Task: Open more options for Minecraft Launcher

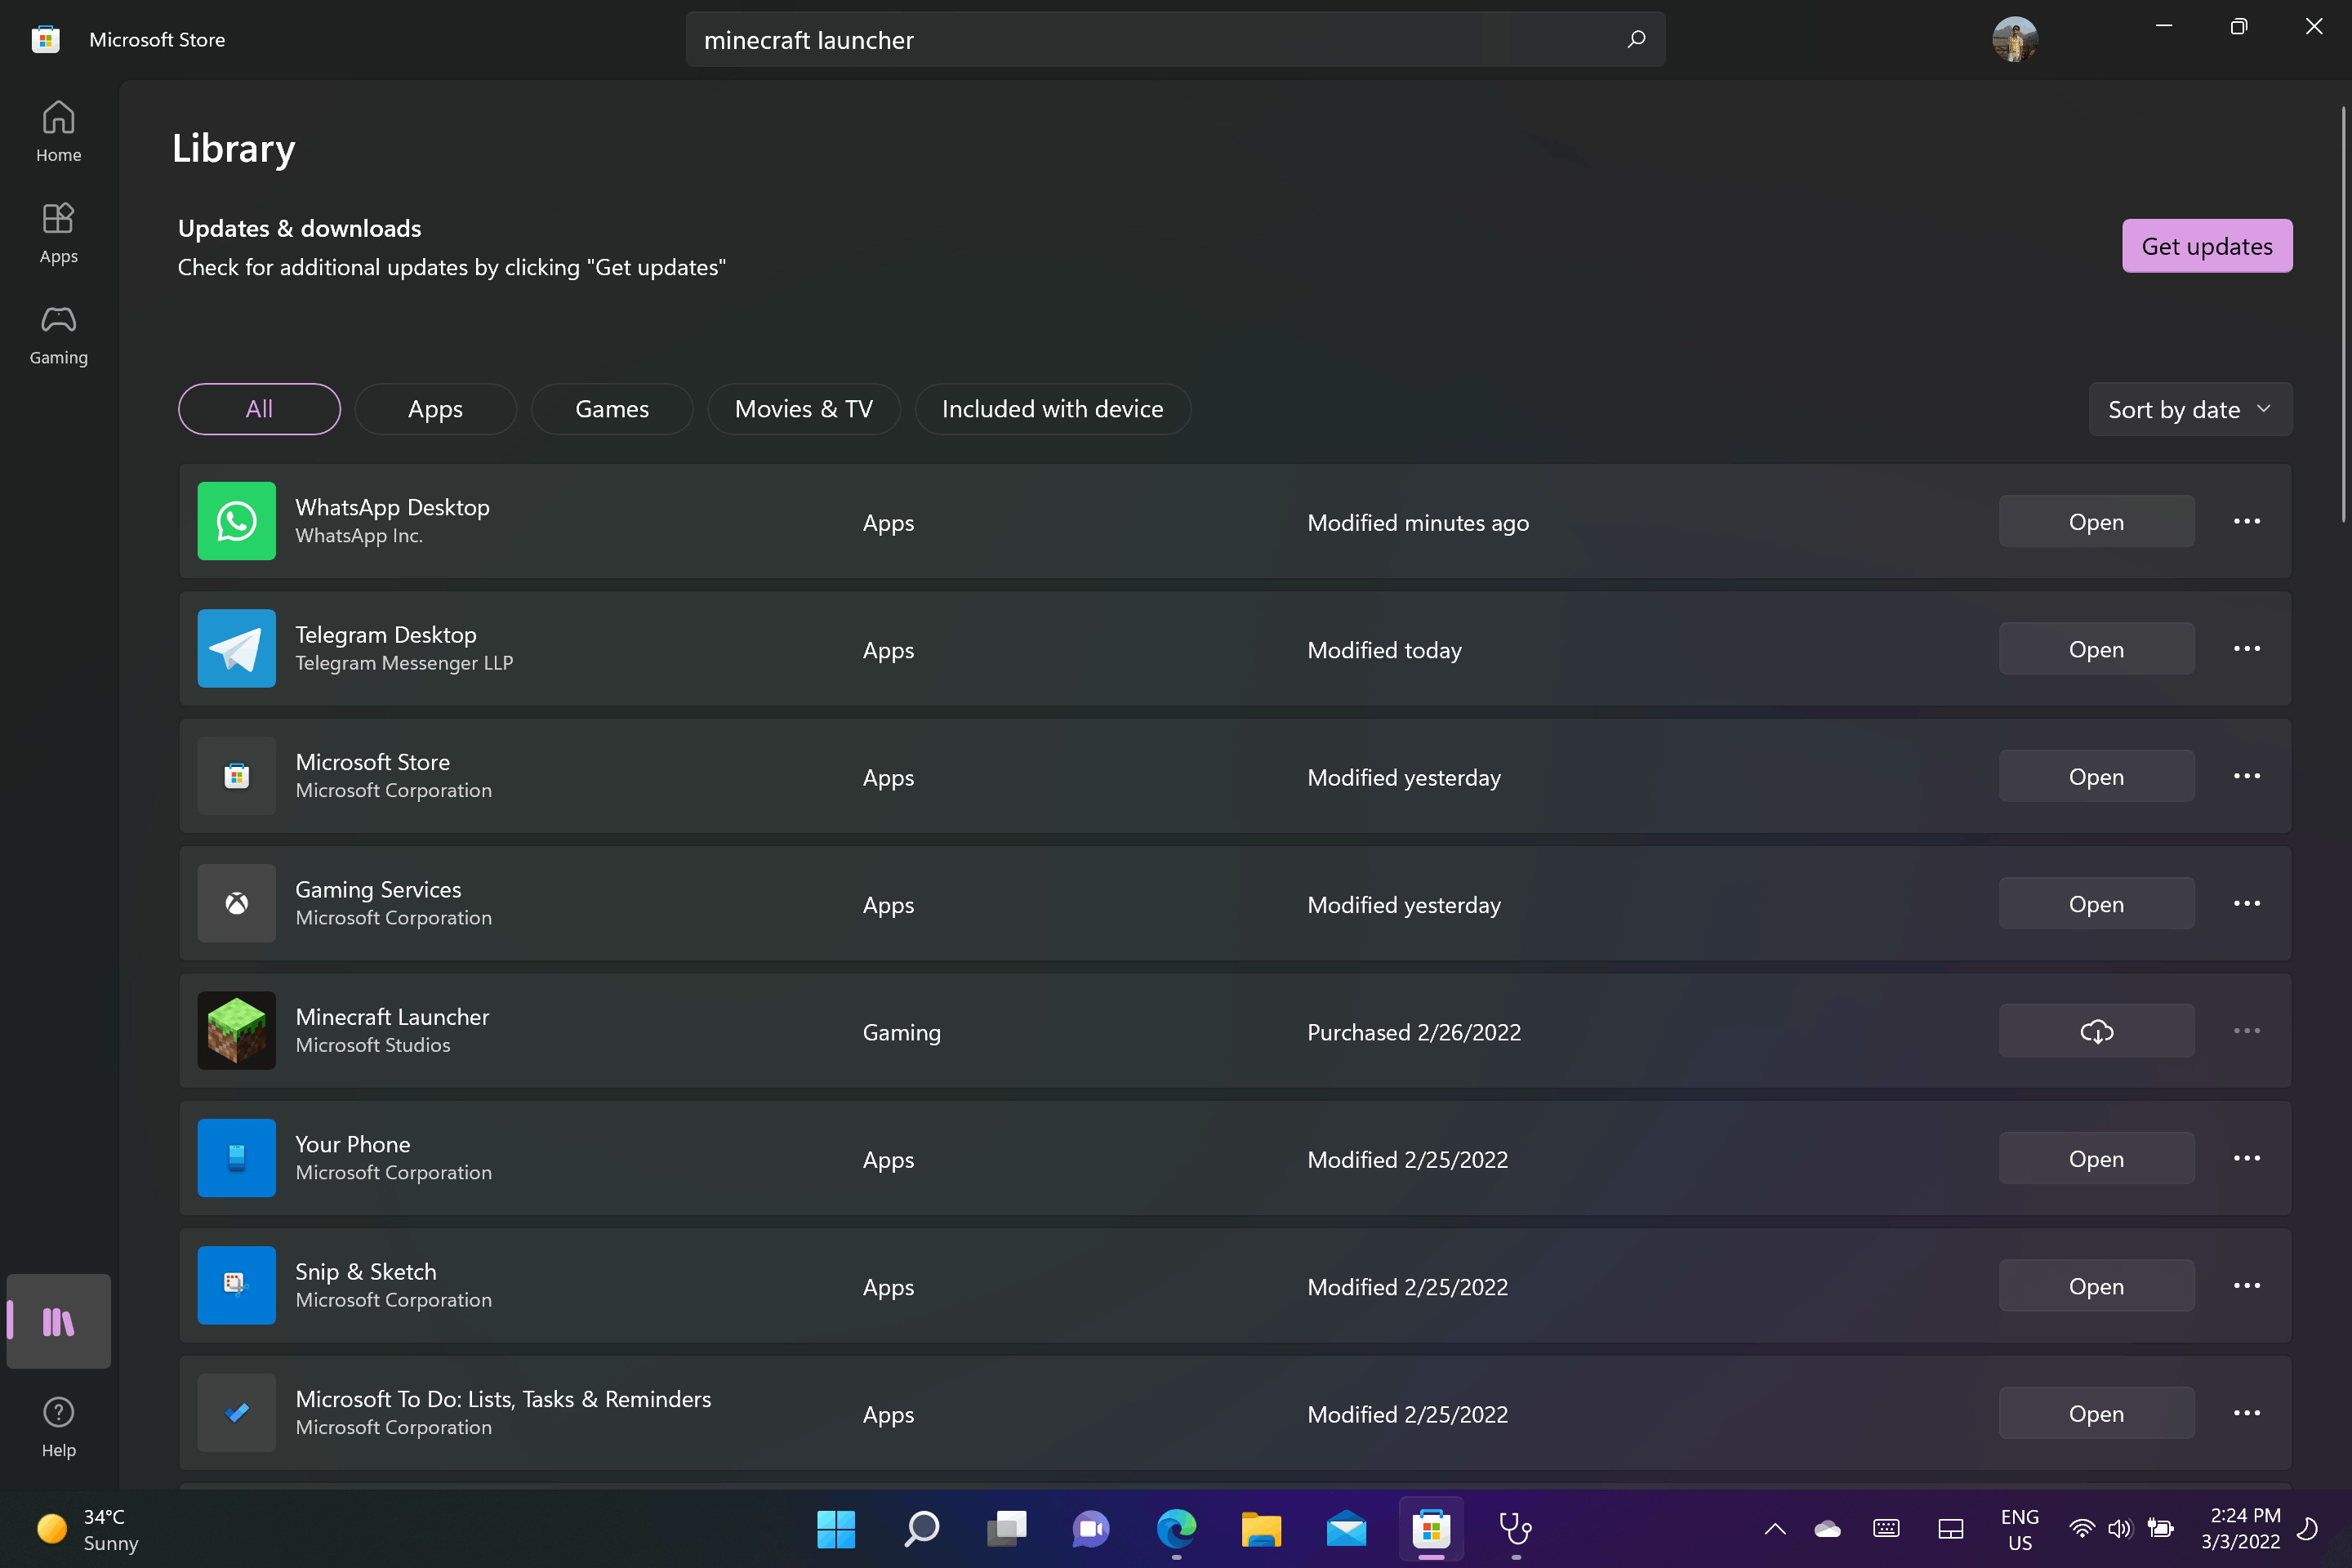Action: pyautogui.click(x=2246, y=1031)
